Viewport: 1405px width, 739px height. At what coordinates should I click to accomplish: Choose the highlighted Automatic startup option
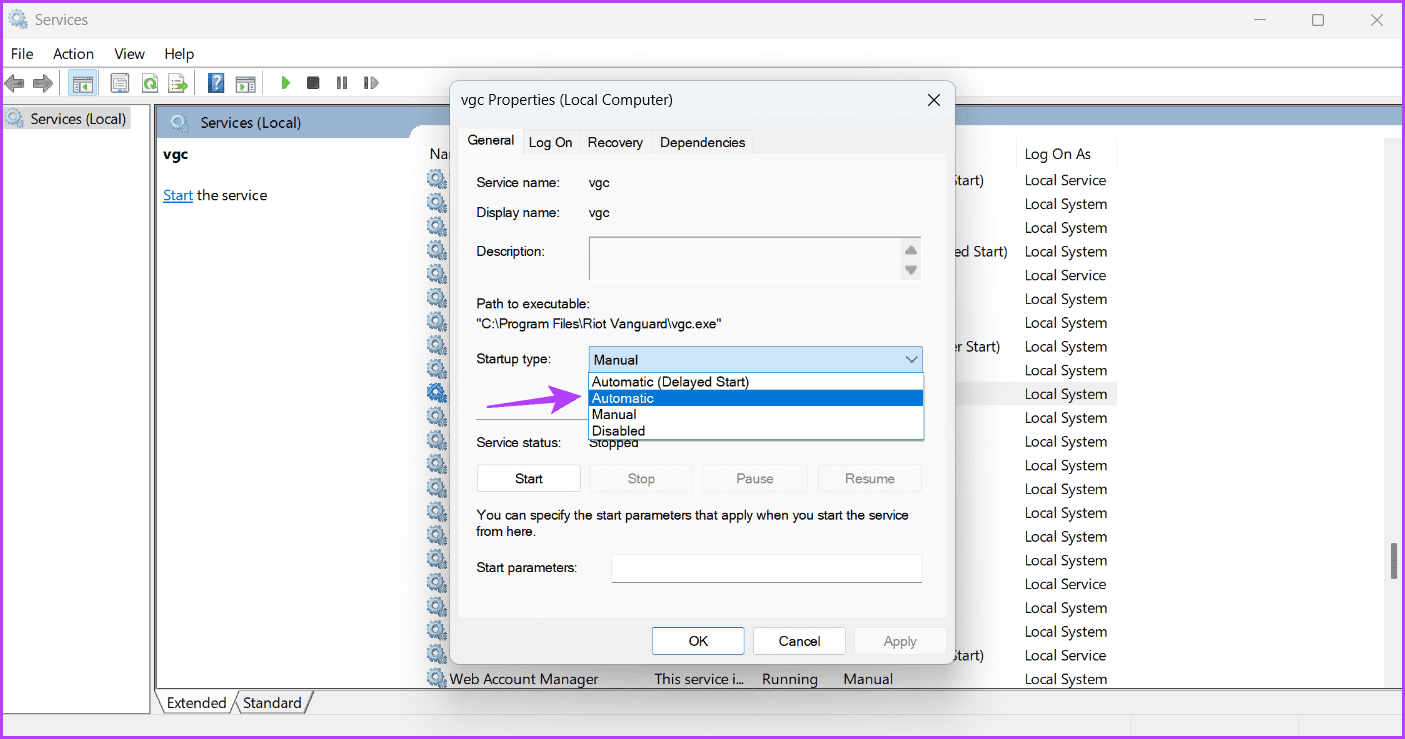click(x=756, y=398)
